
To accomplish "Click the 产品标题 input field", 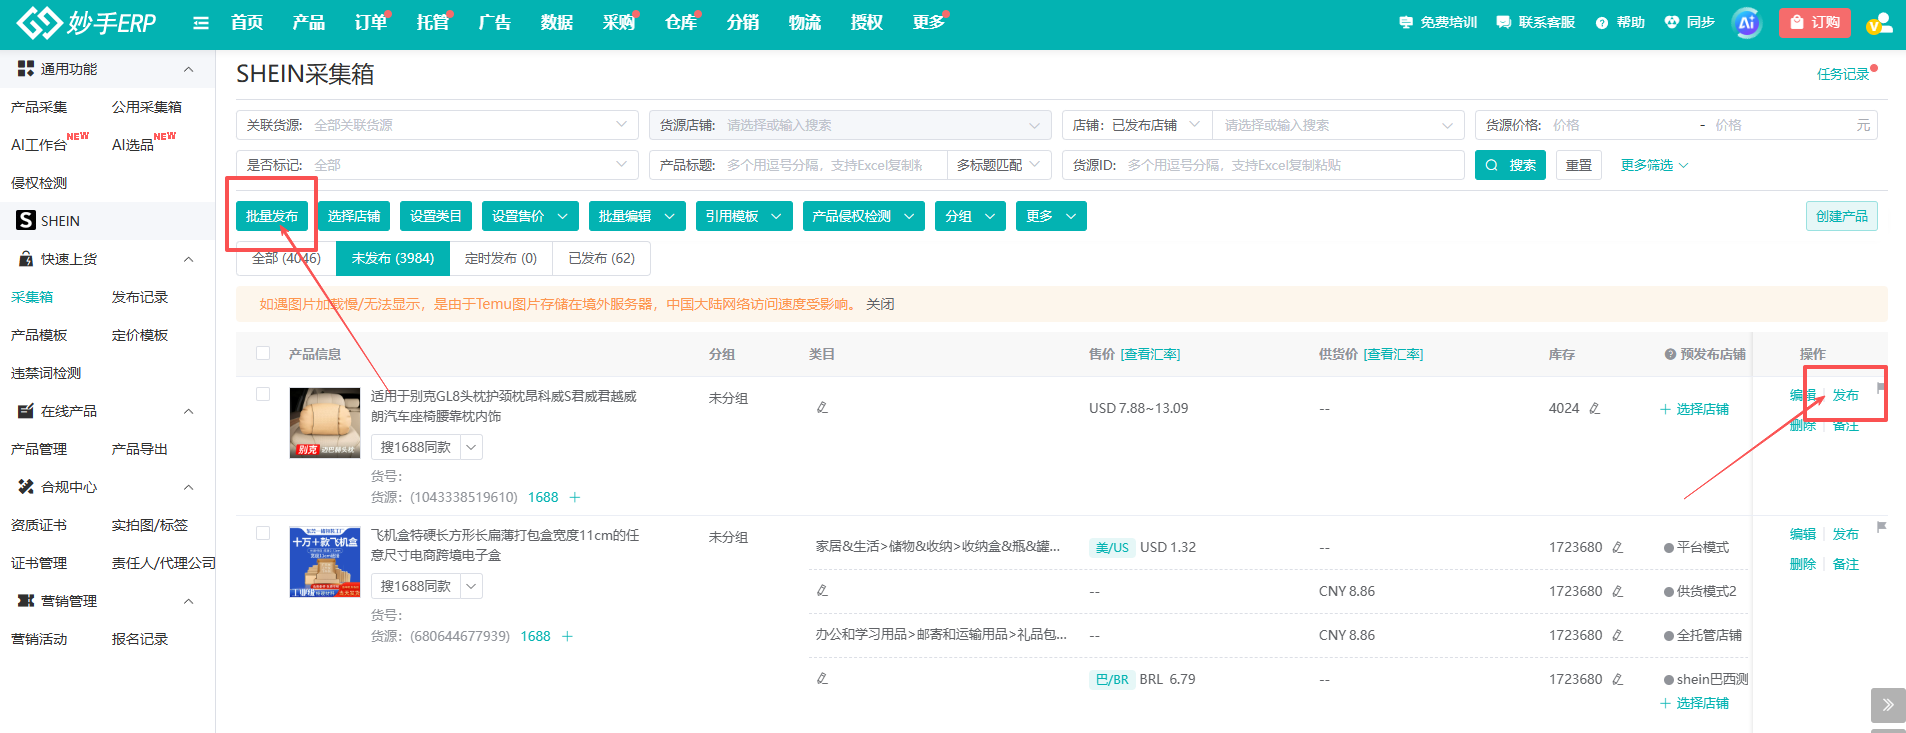I will point(798,165).
